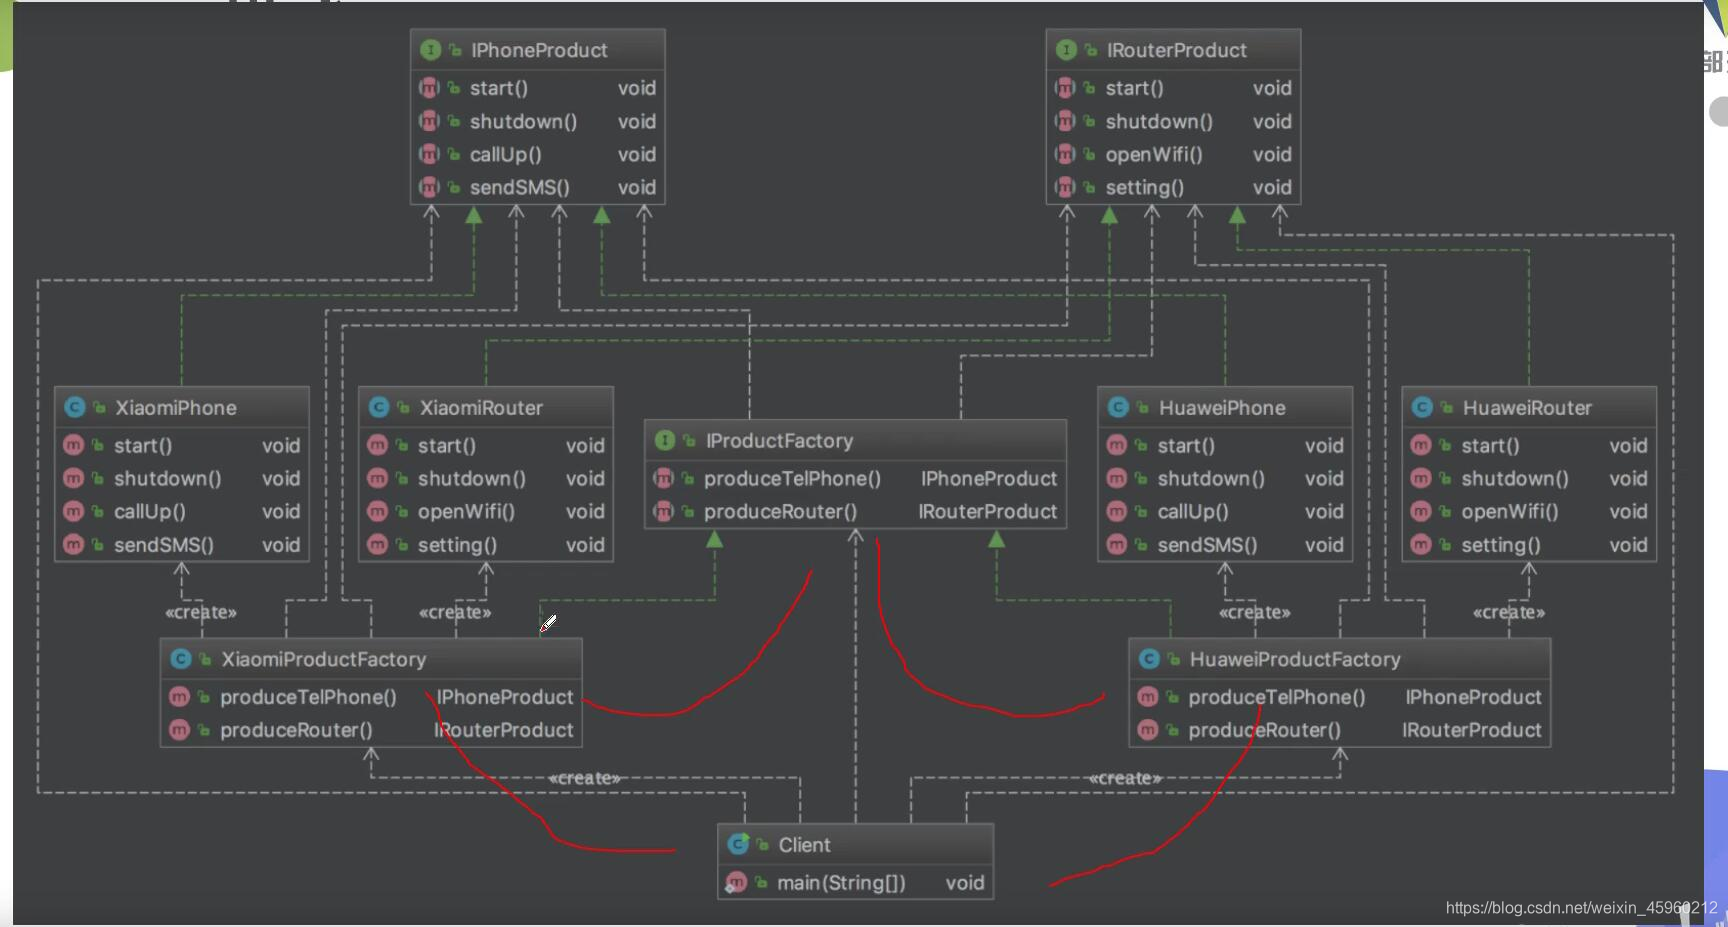Viewport: 1728px width, 927px height.
Task: Click method icon beside IPhoneProduct callUp()
Action: (x=429, y=154)
